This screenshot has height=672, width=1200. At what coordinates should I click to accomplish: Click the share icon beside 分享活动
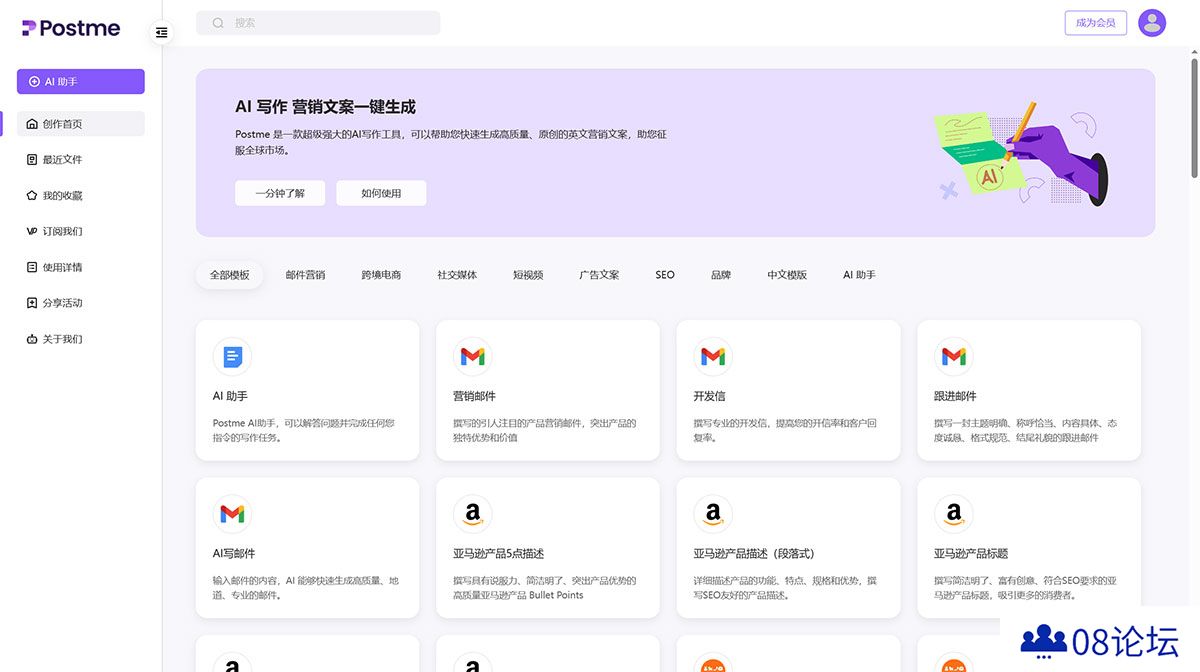pos(32,303)
